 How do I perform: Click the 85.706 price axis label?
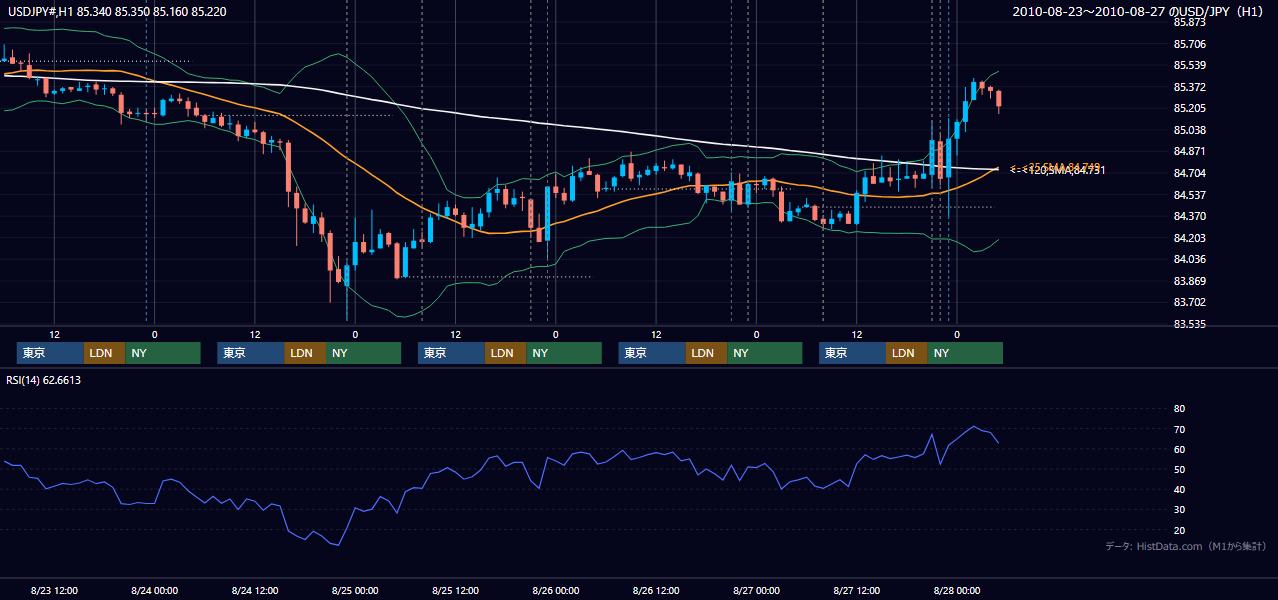(x=1189, y=44)
